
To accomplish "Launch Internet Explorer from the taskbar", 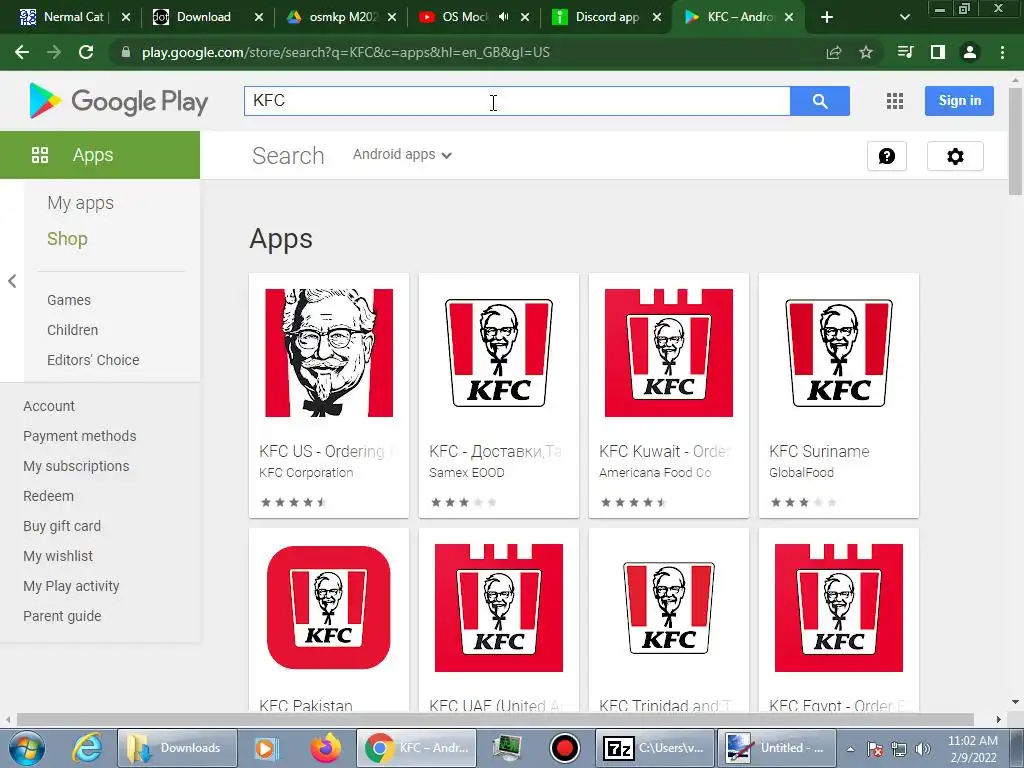I will pyautogui.click(x=87, y=748).
